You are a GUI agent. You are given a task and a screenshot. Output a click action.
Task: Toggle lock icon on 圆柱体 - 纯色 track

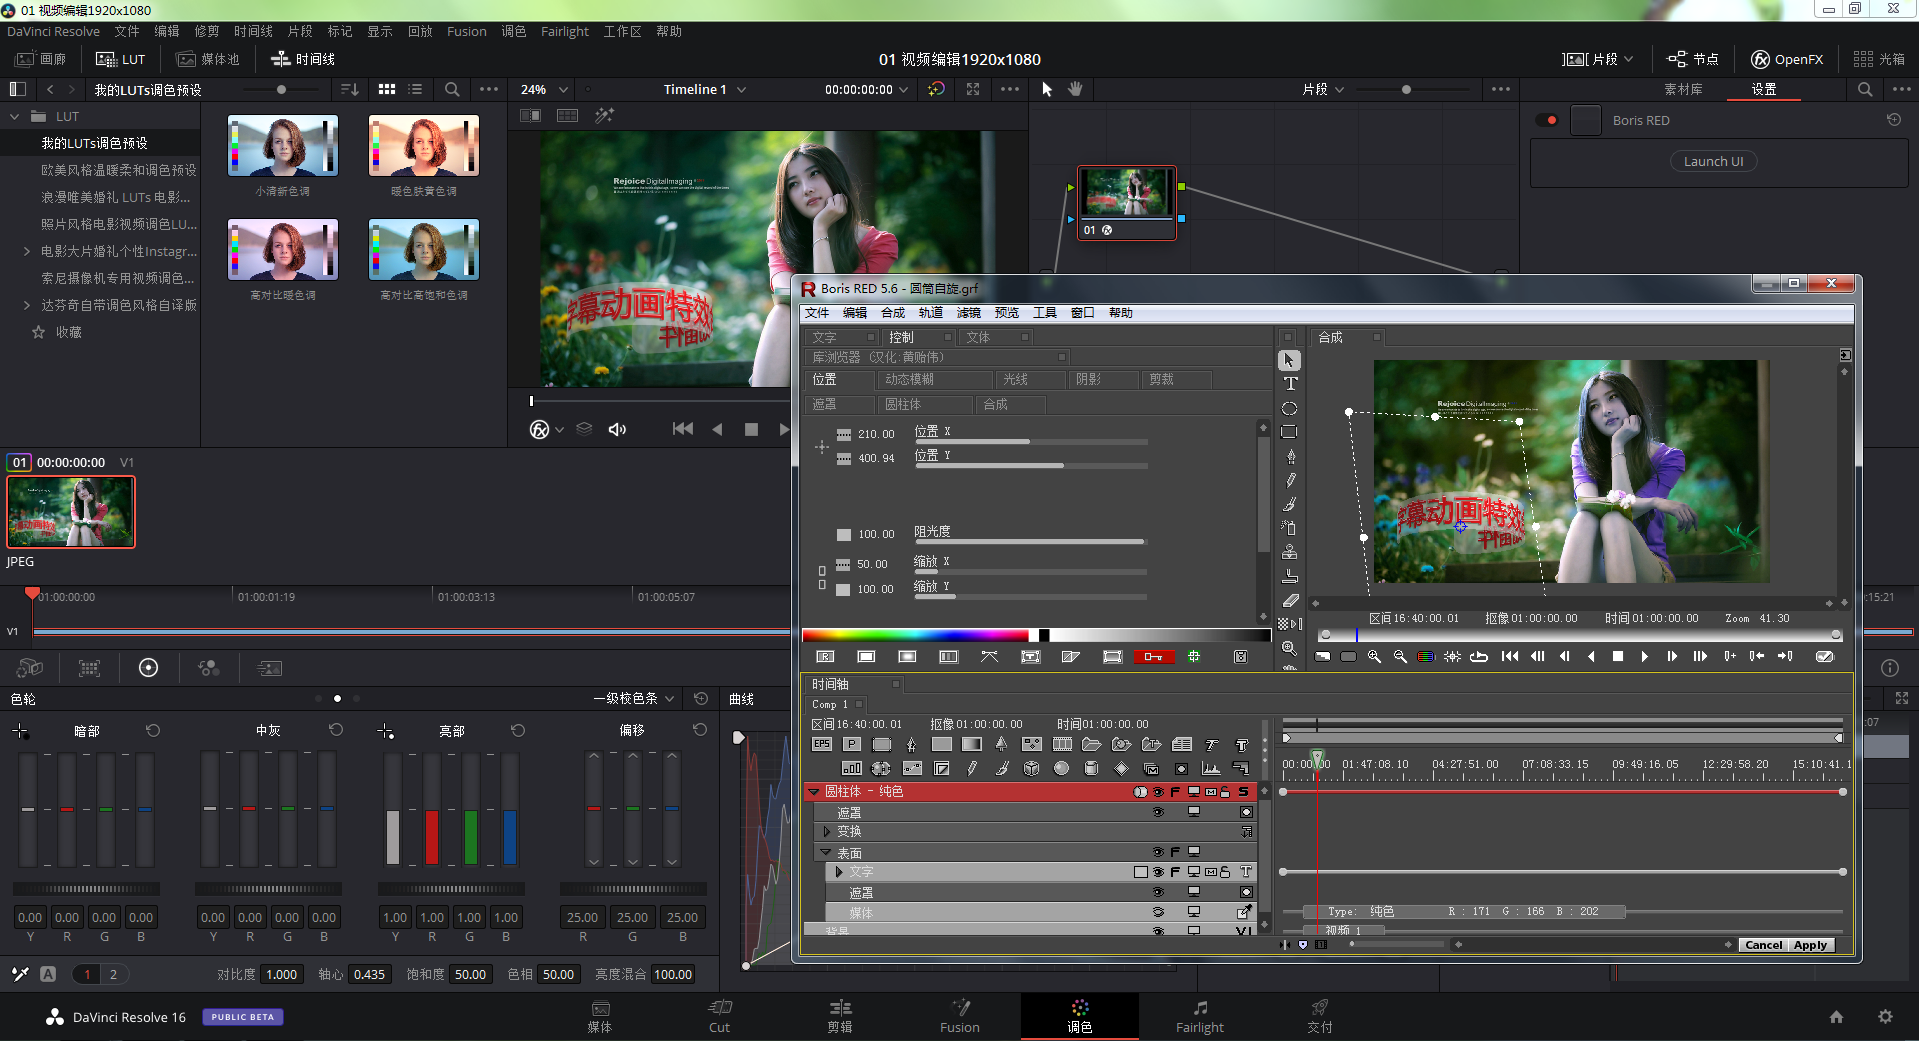pos(1225,792)
